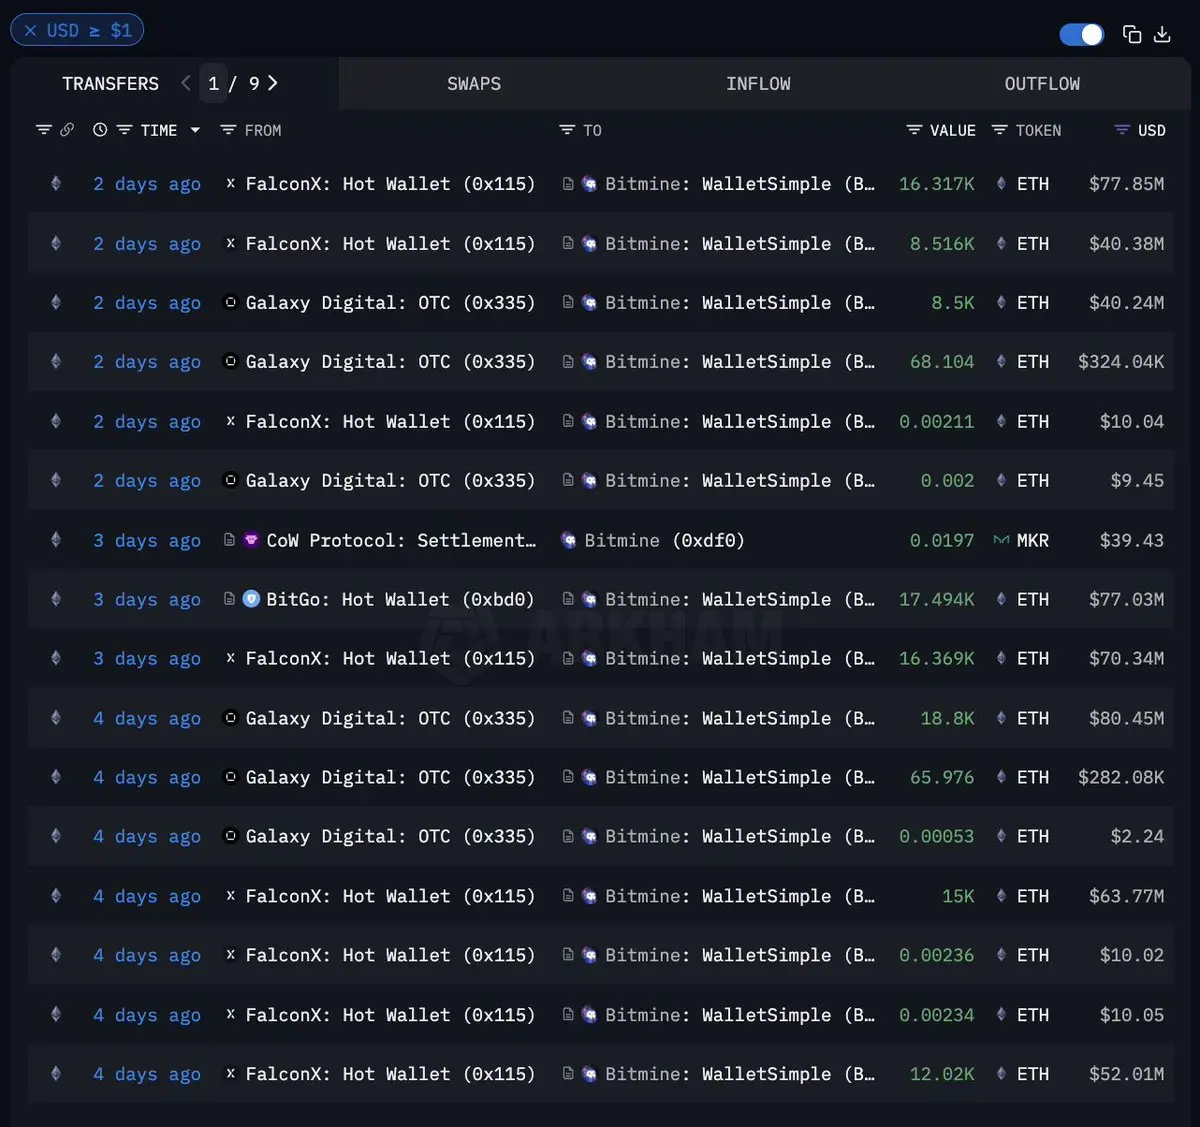This screenshot has width=1200, height=1127.
Task: Click the link icon in header row
Action: pyautogui.click(x=67, y=130)
